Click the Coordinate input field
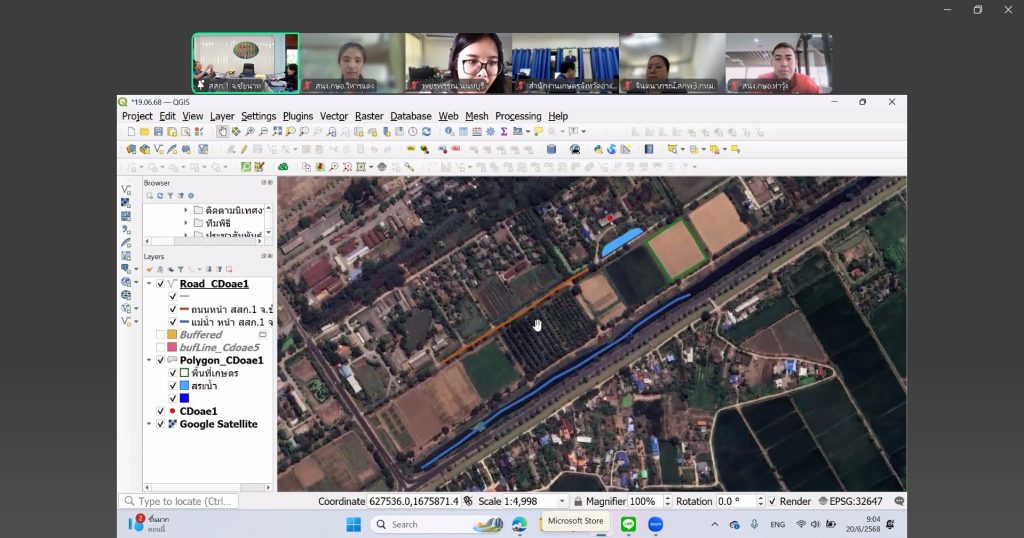This screenshot has width=1024, height=538. pyautogui.click(x=414, y=501)
